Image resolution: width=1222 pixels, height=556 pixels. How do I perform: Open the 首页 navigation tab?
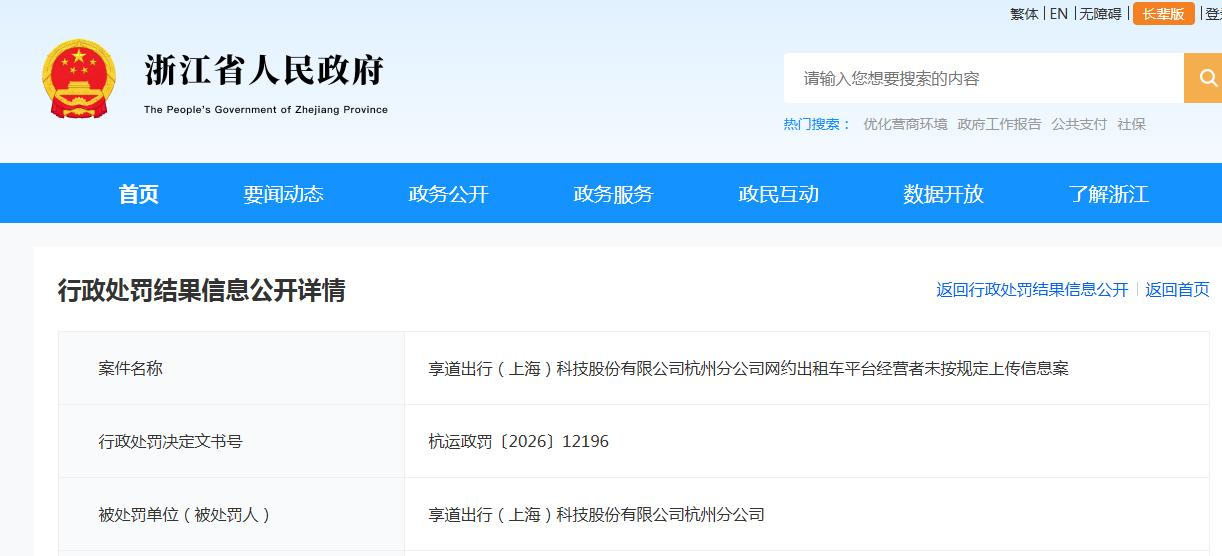139,194
